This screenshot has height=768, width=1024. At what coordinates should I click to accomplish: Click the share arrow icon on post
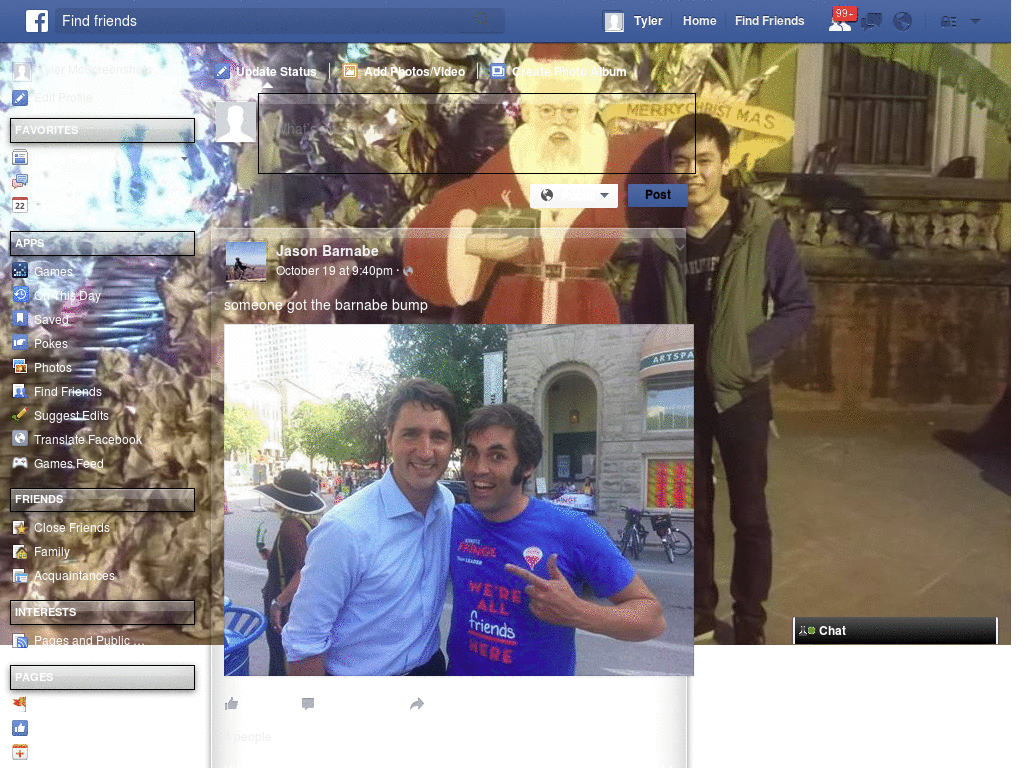point(417,703)
